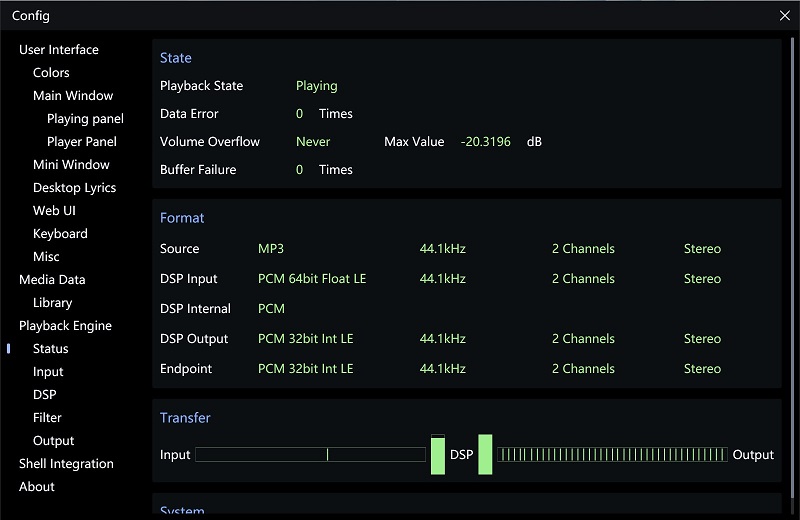Select Input under Playback Engine
Viewport: 800px width, 520px height.
pos(48,371)
